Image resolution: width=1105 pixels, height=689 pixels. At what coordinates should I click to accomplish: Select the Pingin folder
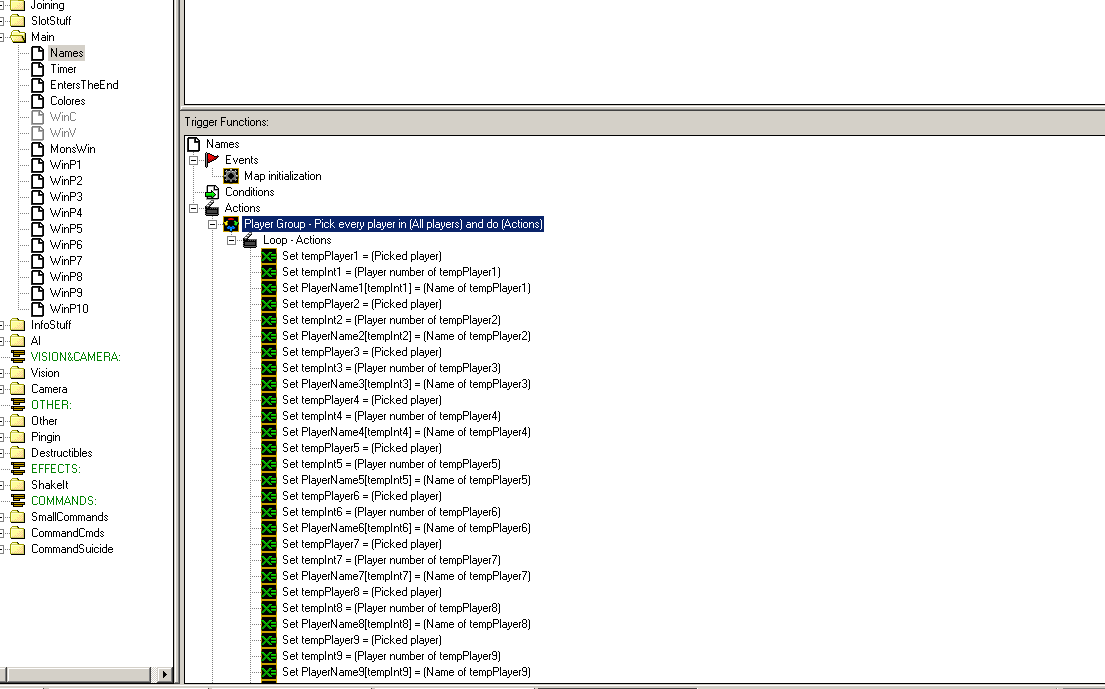[x=45, y=437]
